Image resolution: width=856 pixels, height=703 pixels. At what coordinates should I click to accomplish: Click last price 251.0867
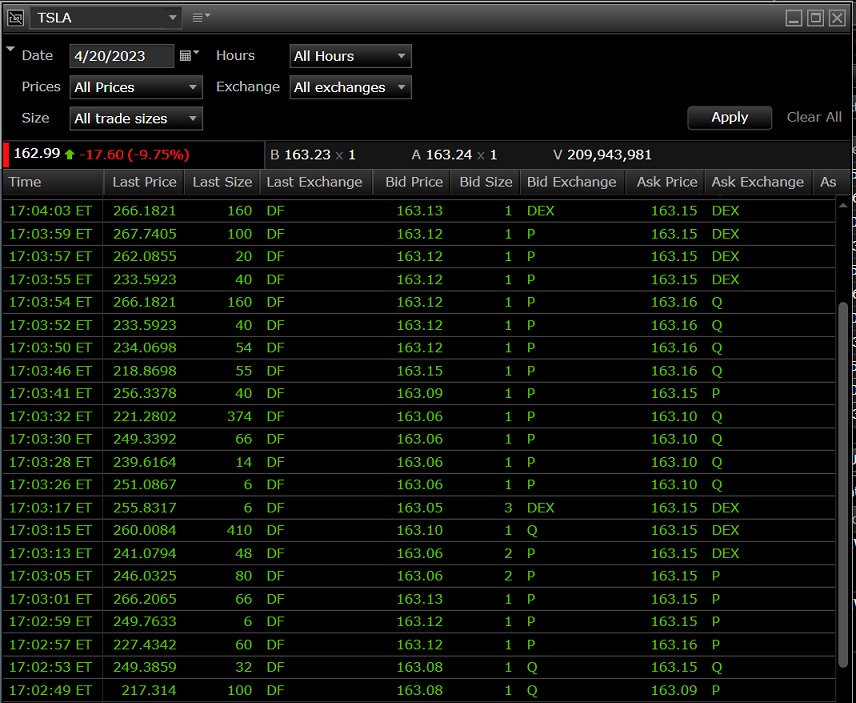[145, 485]
